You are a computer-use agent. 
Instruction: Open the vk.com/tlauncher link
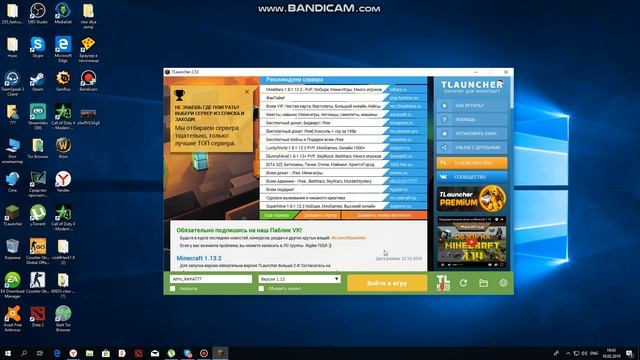(x=348, y=238)
